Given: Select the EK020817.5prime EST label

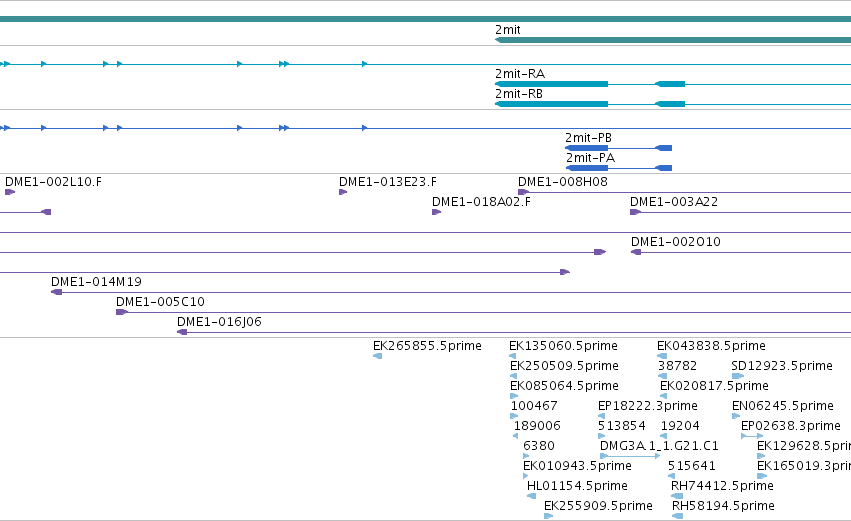Looking at the screenshot, I should tap(714, 386).
